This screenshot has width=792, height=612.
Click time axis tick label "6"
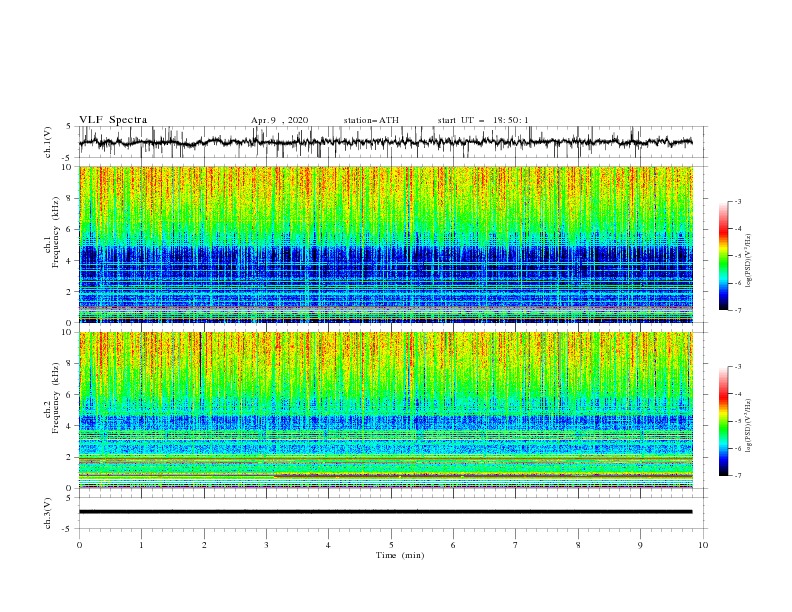tap(453, 545)
